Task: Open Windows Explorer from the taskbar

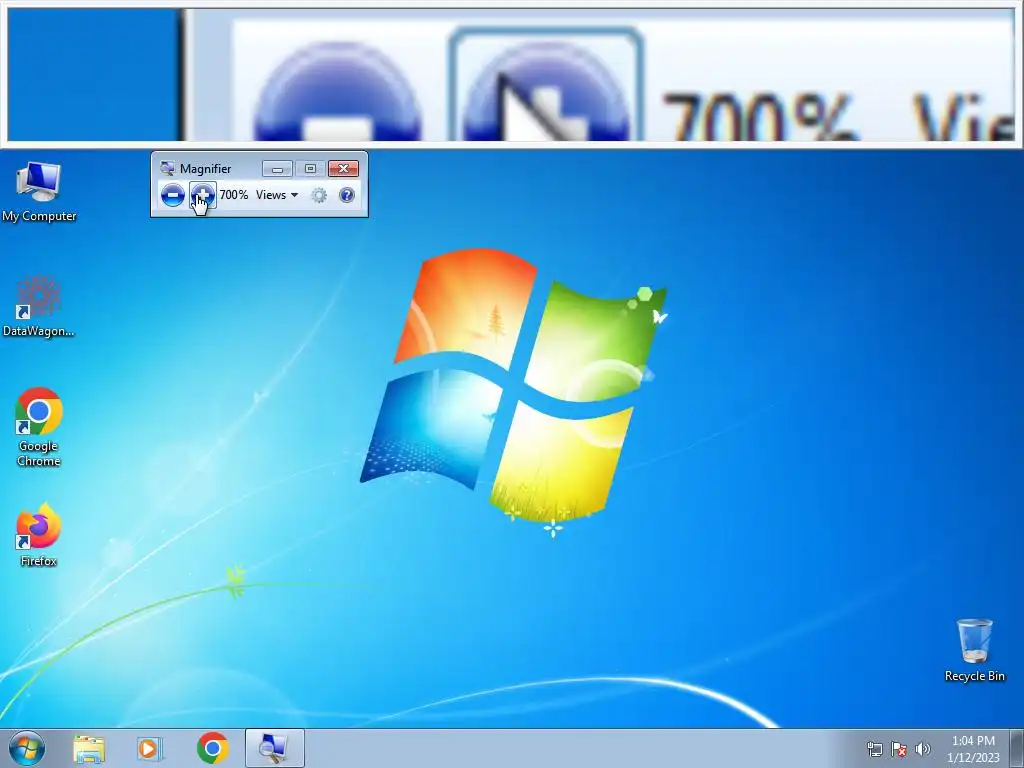Action: click(x=89, y=748)
